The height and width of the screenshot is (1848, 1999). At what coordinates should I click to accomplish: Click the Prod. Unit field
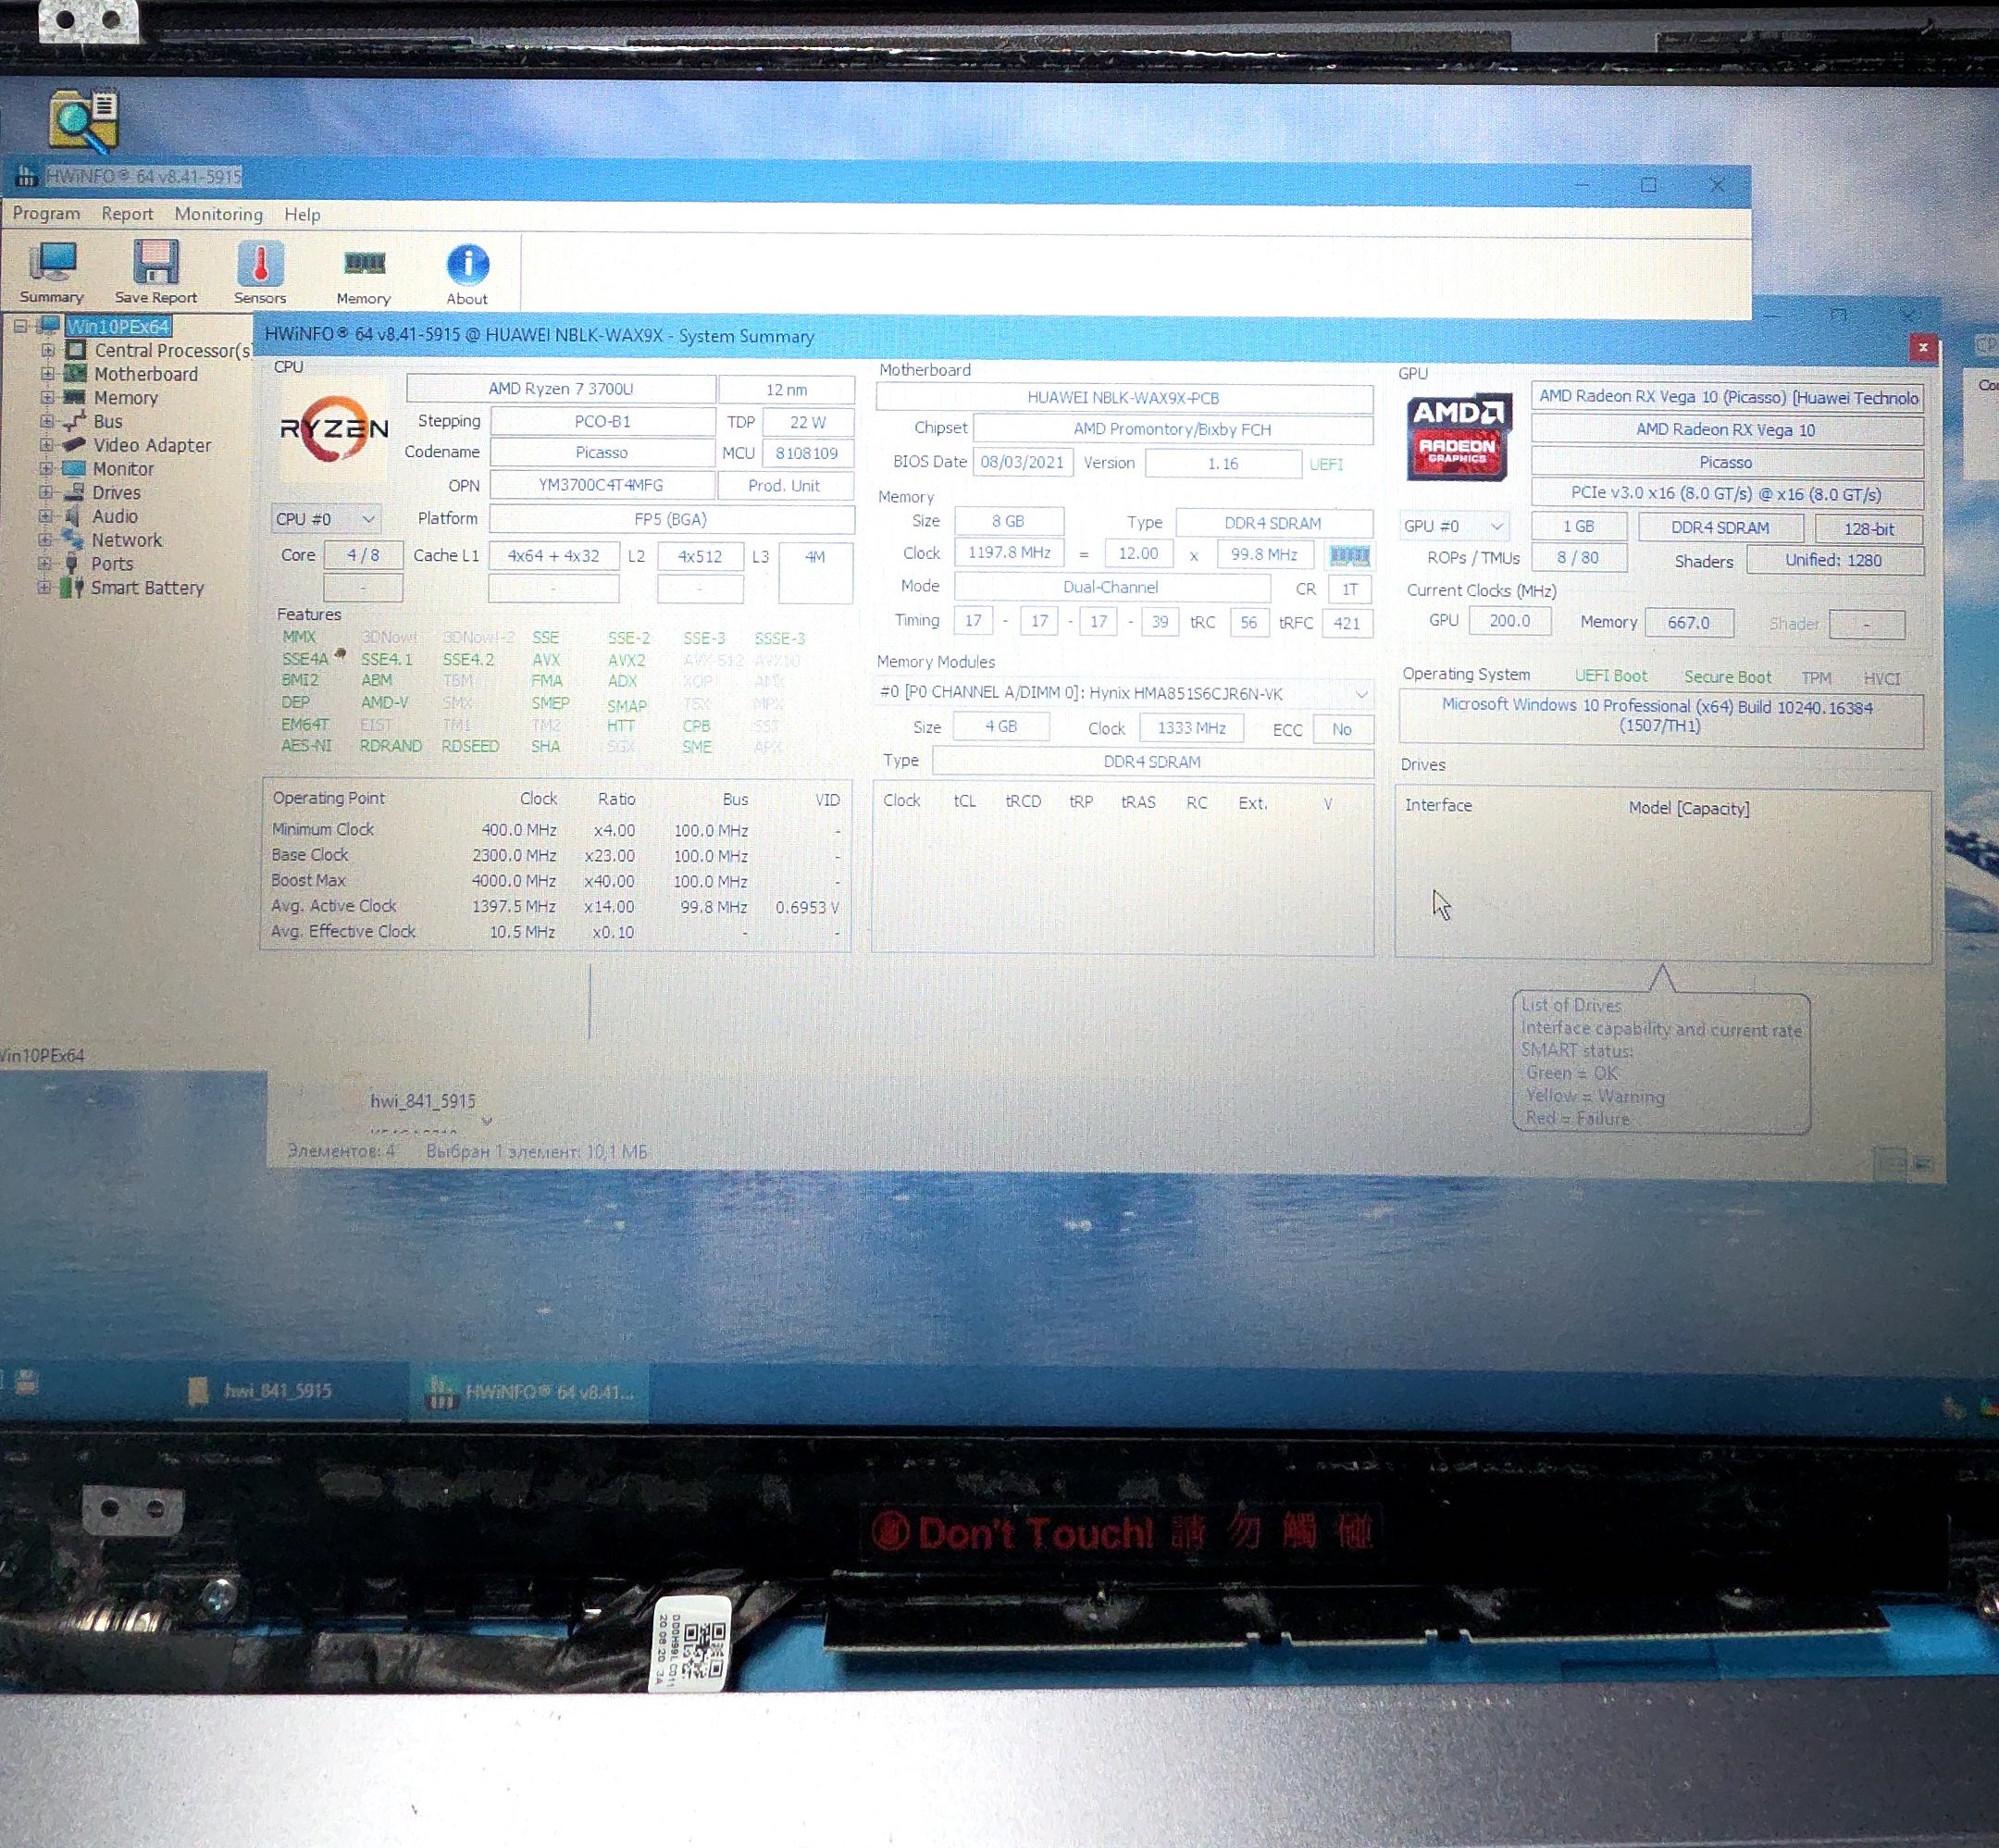[784, 485]
